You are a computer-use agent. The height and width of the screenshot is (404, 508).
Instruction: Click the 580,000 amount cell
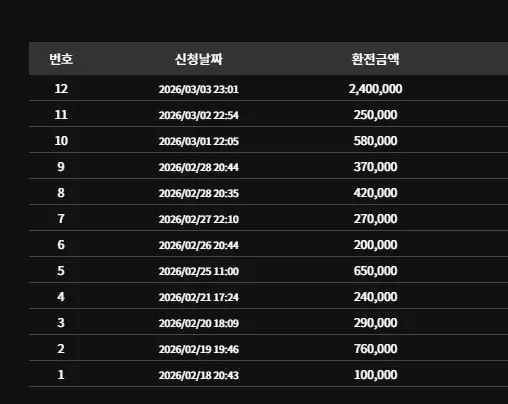tap(375, 141)
